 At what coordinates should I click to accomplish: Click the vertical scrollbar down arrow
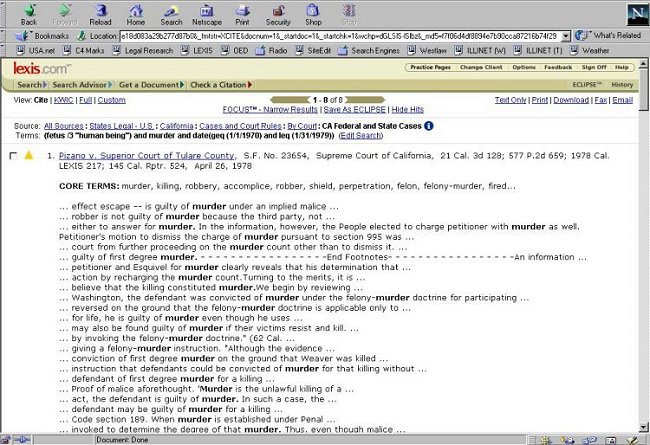point(643,429)
